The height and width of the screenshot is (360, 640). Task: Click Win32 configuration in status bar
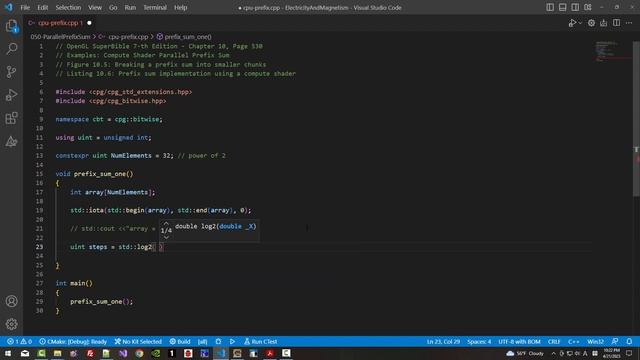tap(595, 341)
